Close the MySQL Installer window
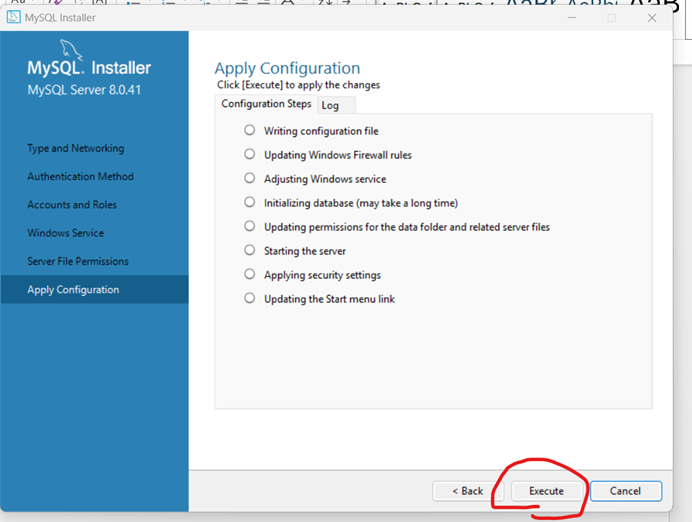 click(652, 18)
